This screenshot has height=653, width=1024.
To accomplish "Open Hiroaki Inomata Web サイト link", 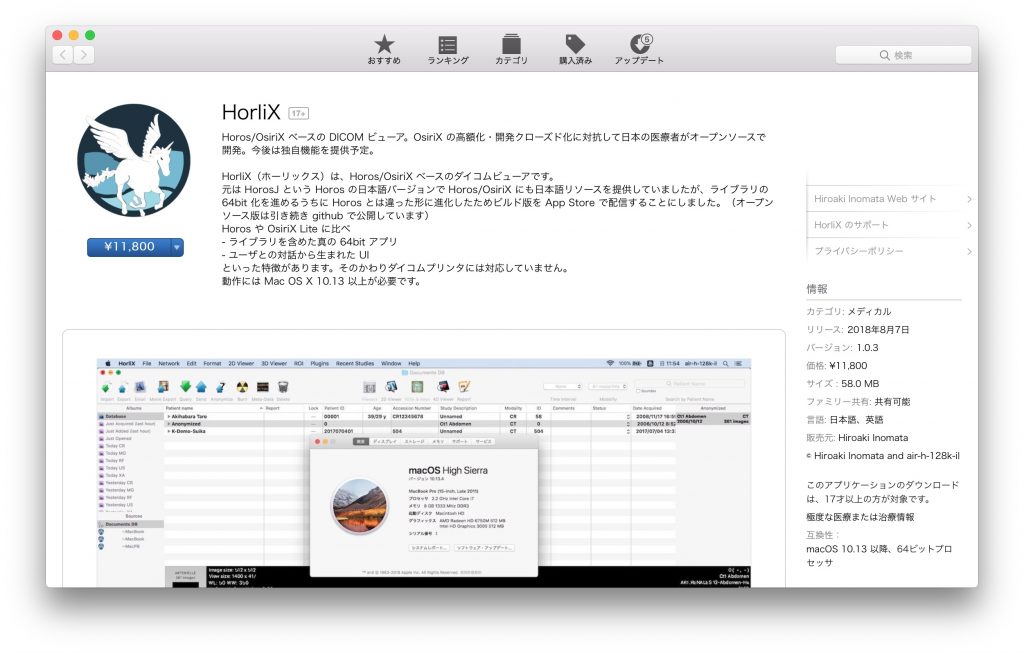I will [875, 199].
